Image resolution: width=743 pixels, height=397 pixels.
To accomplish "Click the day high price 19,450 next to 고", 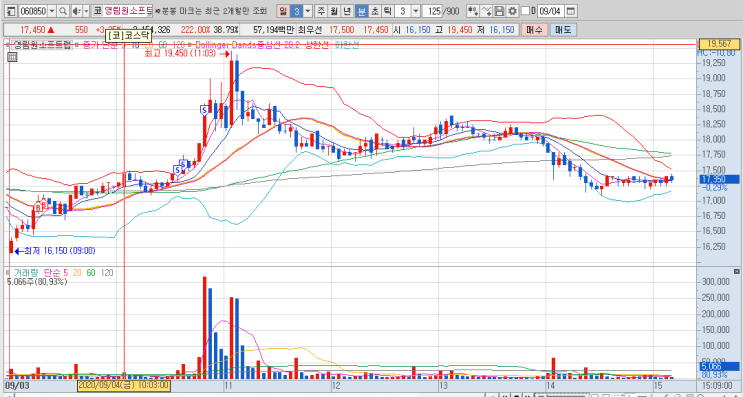I will (x=459, y=30).
